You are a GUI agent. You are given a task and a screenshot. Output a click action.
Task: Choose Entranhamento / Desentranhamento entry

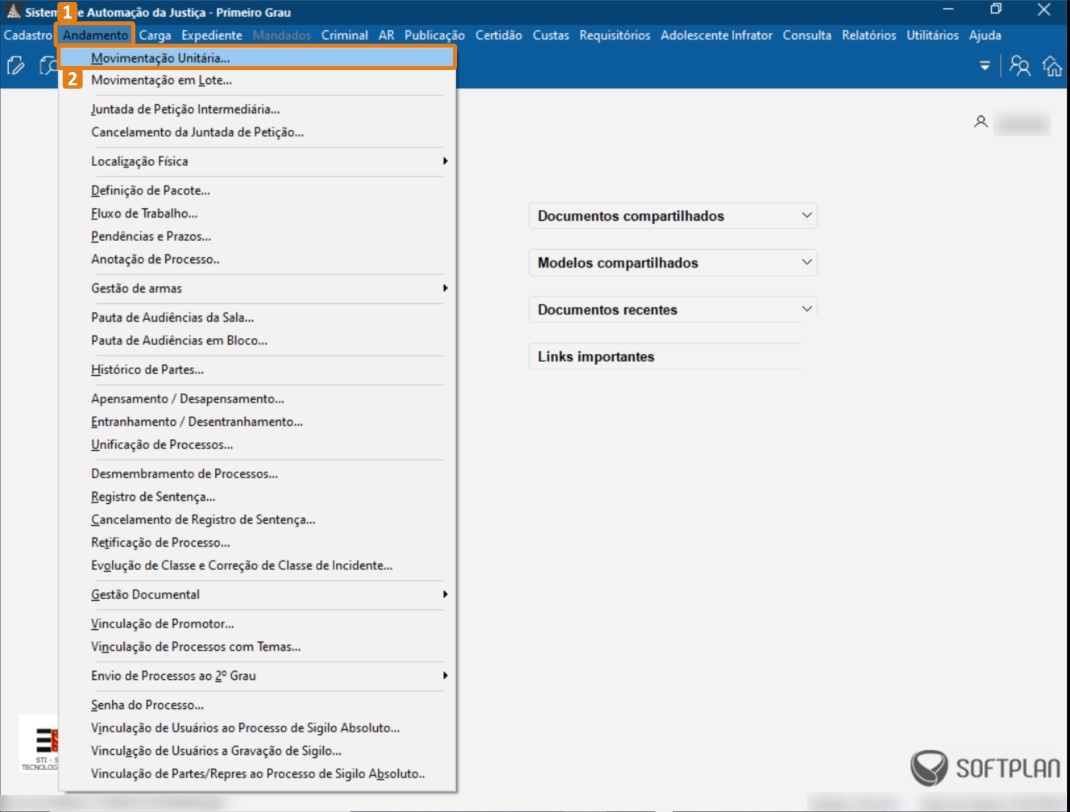tap(257, 422)
